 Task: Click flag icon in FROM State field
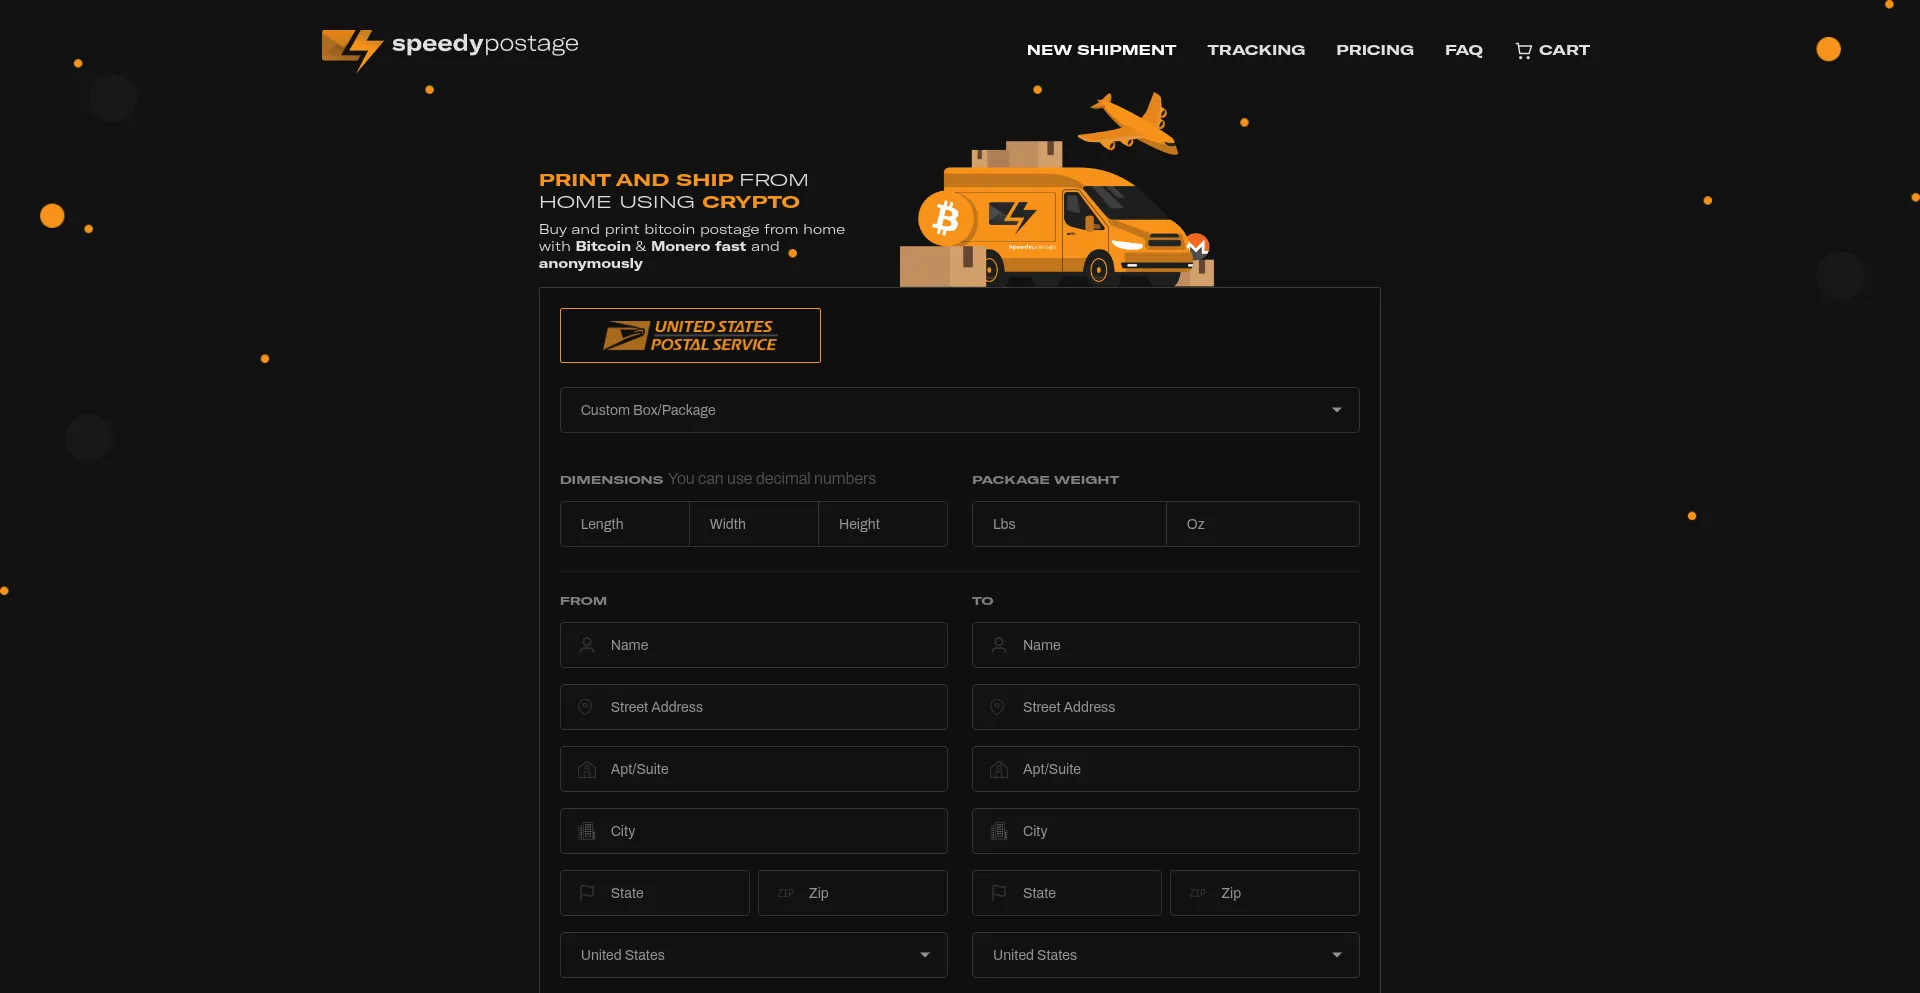pos(587,893)
